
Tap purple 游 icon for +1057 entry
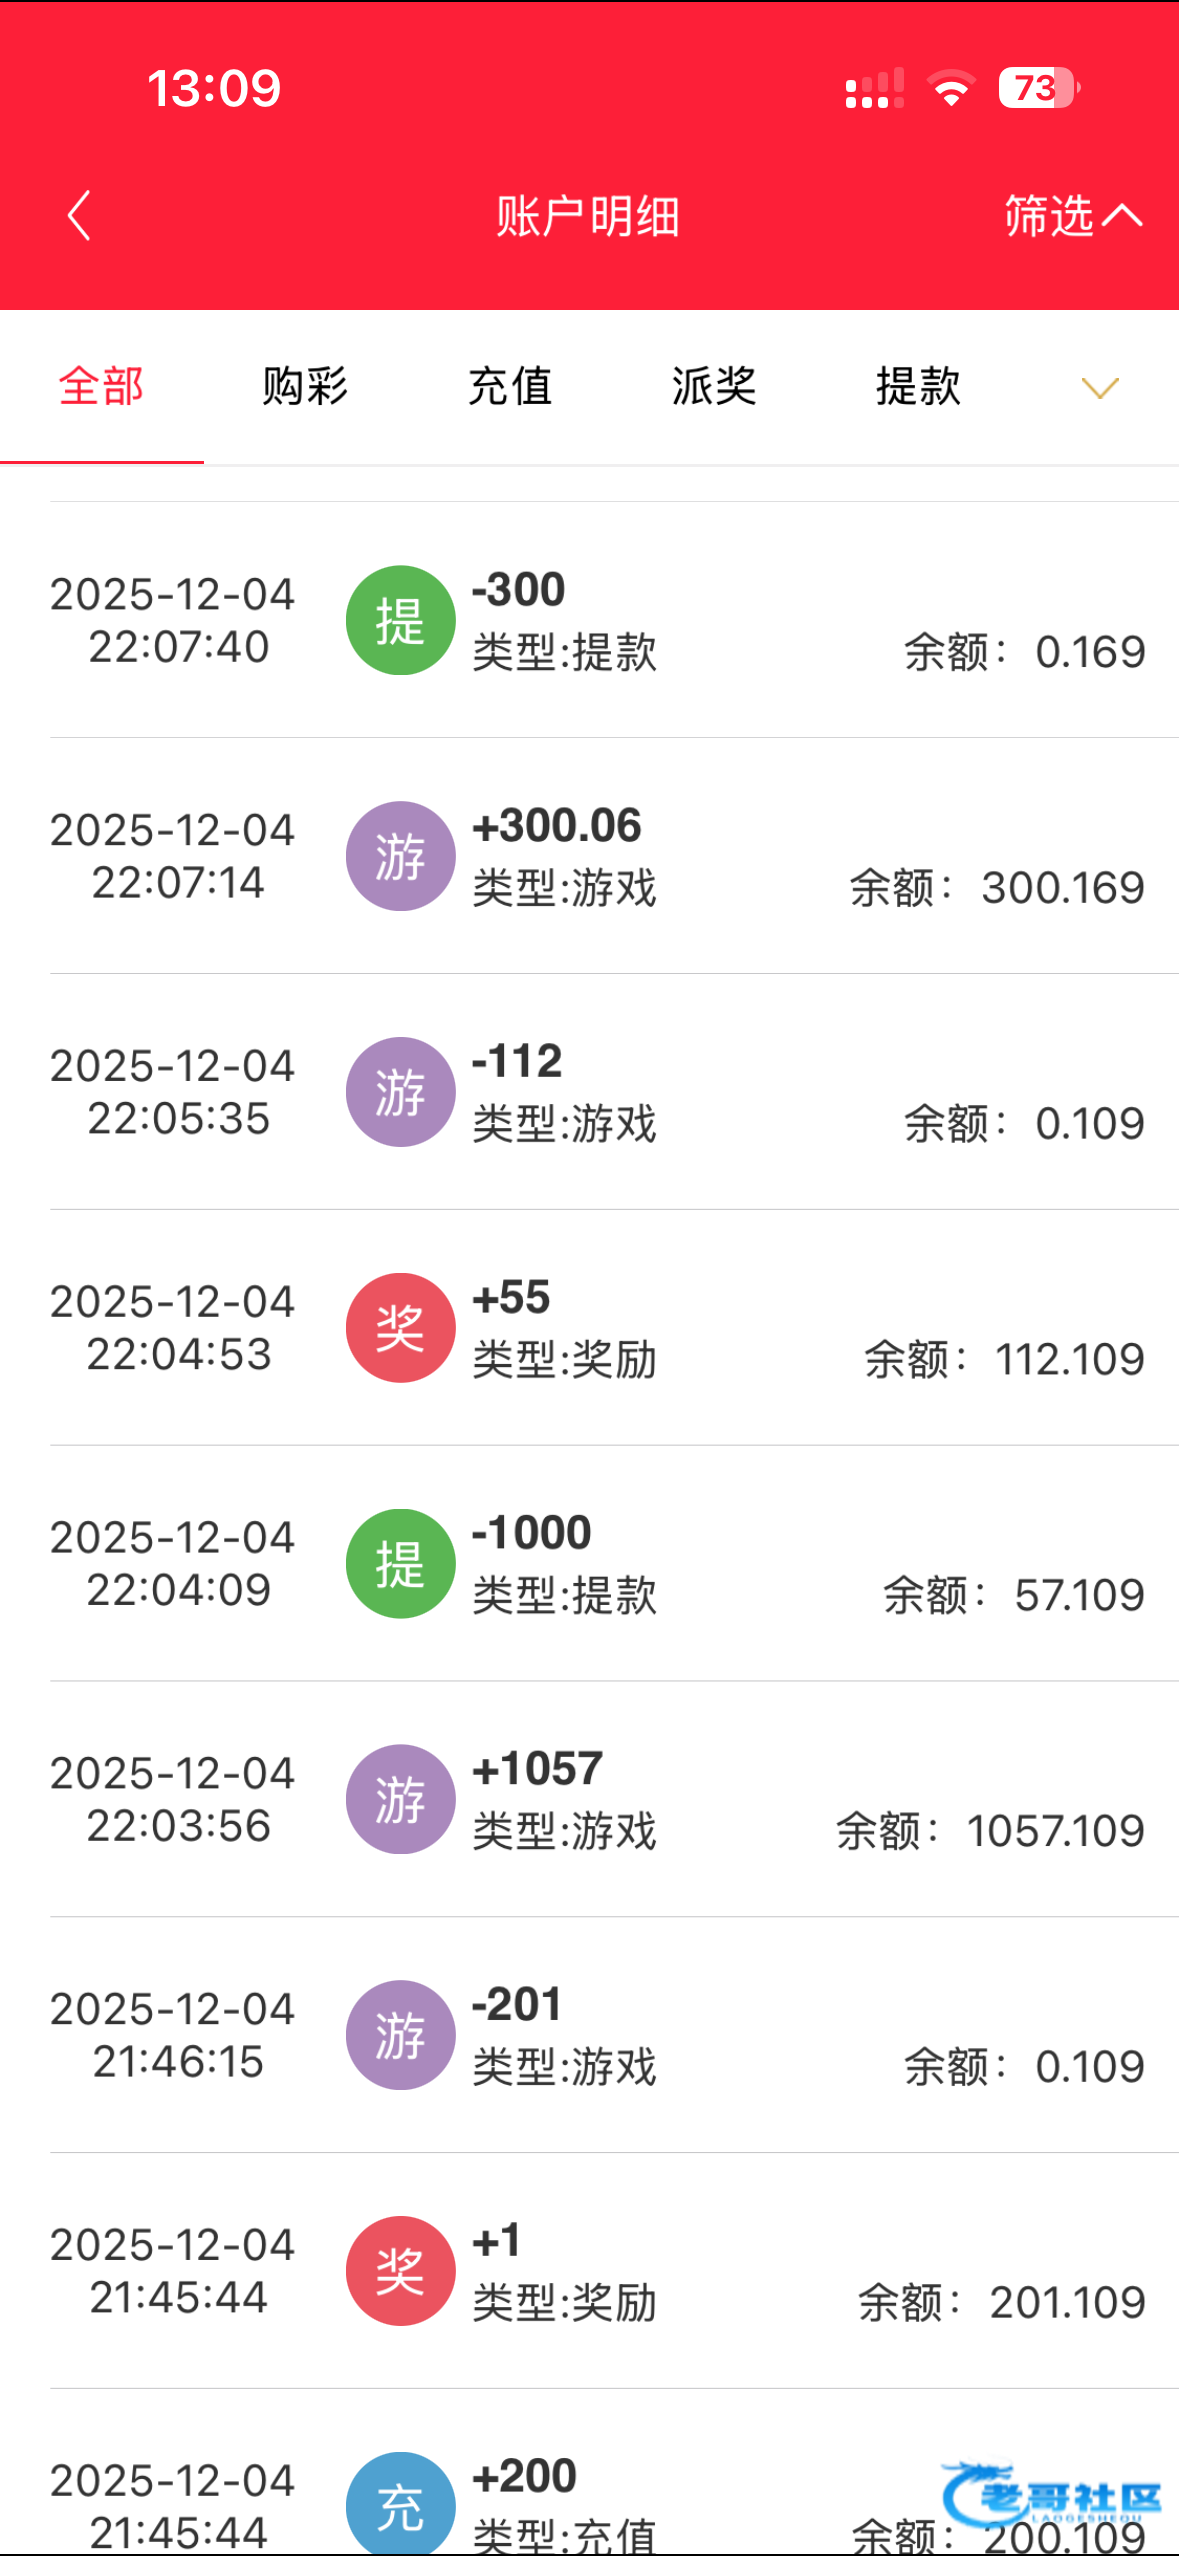tap(400, 1800)
